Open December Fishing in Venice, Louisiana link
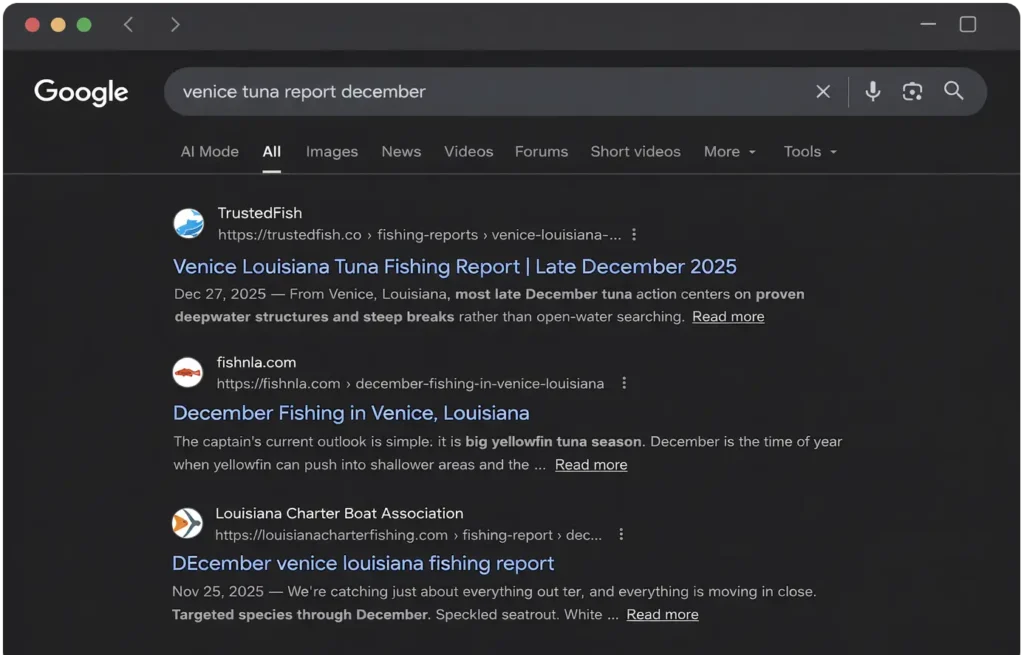The width and height of the screenshot is (1024, 655). coord(351,413)
